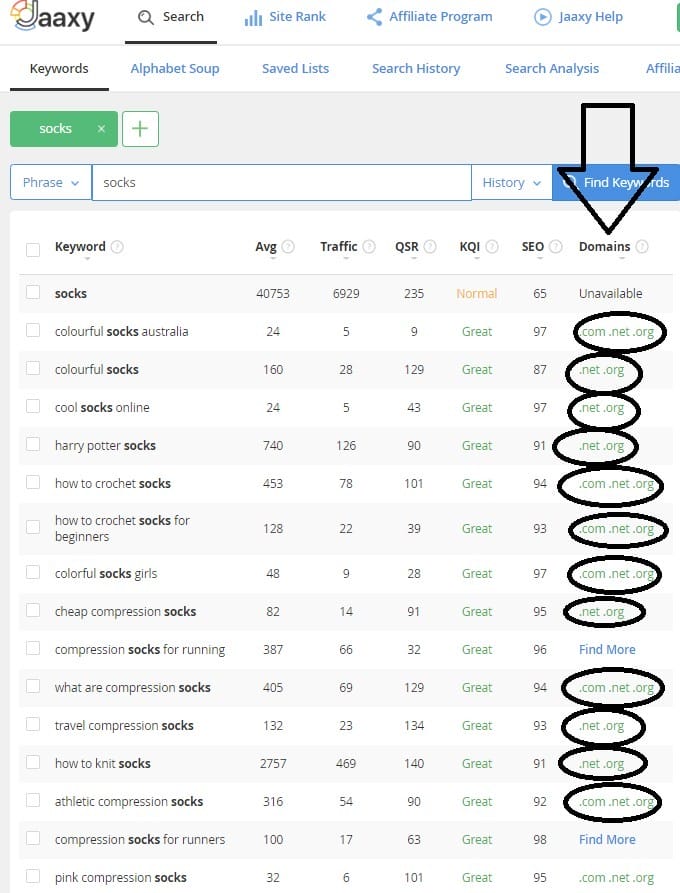680x893 pixels.
Task: Check the box for travel compression socks
Action: click(33, 724)
